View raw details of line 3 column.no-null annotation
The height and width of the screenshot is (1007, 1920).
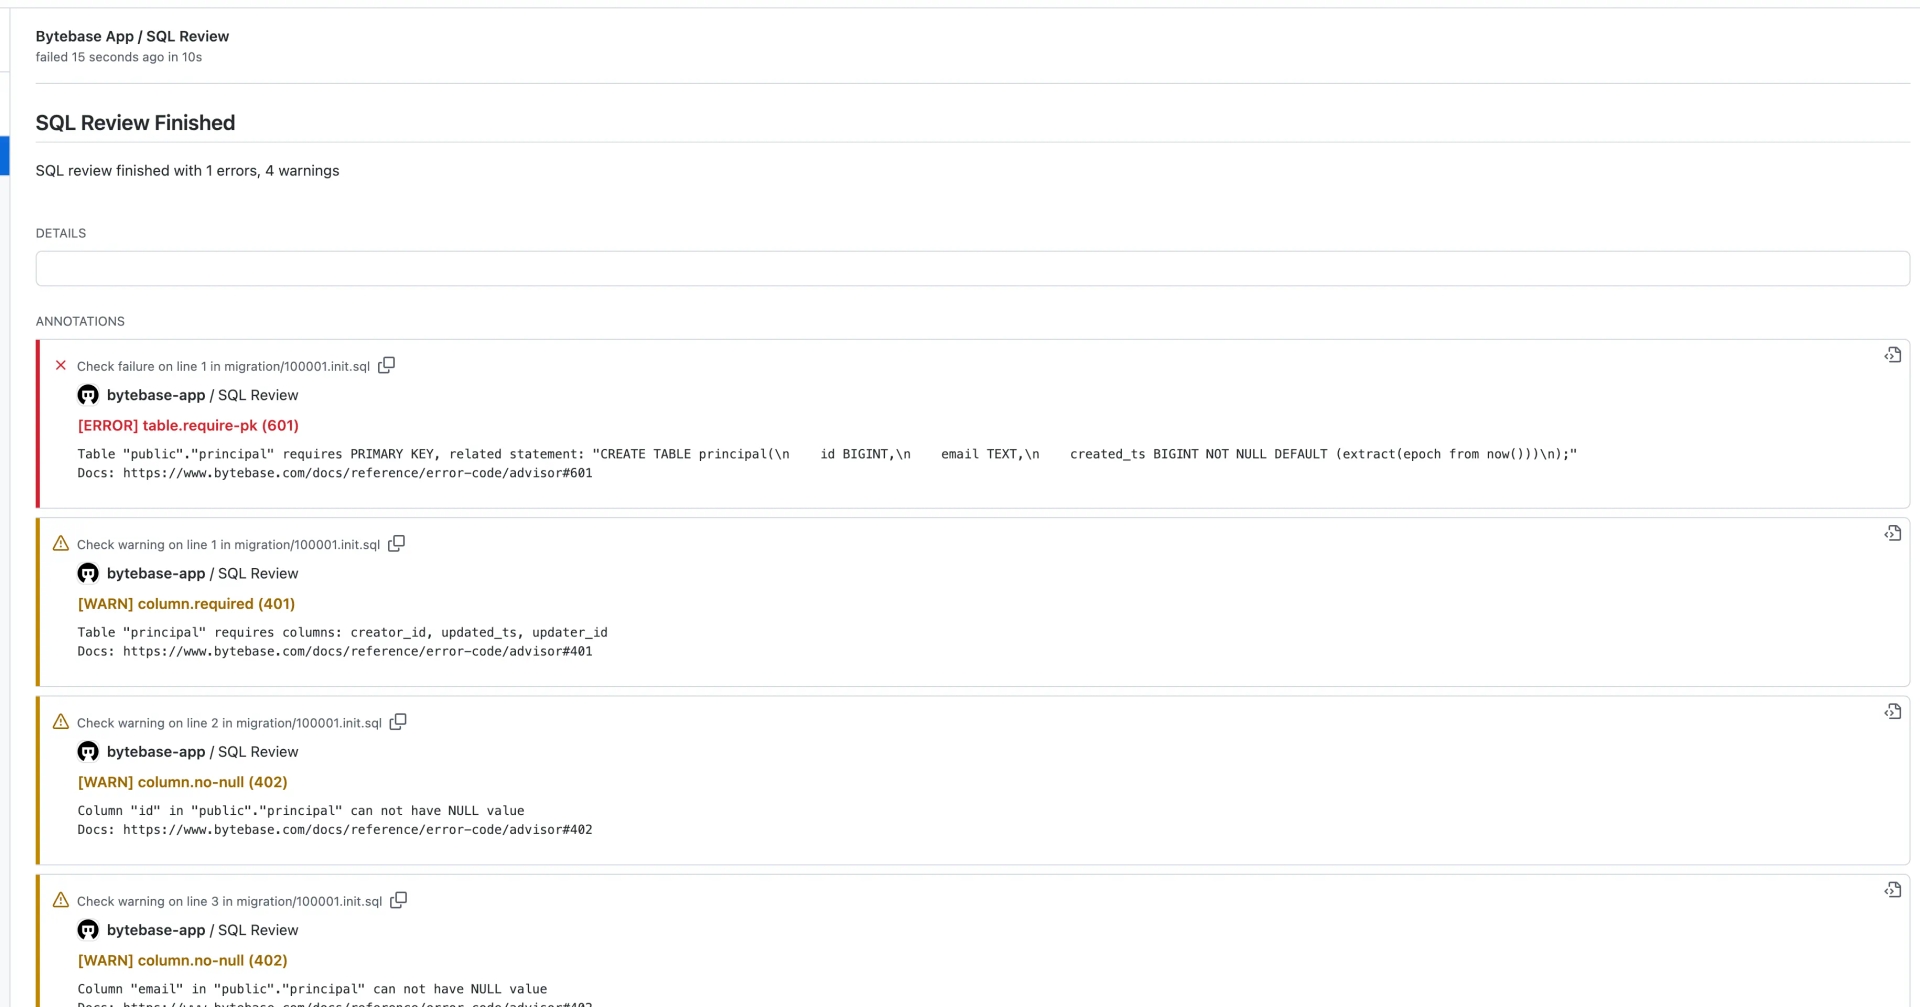click(1893, 890)
